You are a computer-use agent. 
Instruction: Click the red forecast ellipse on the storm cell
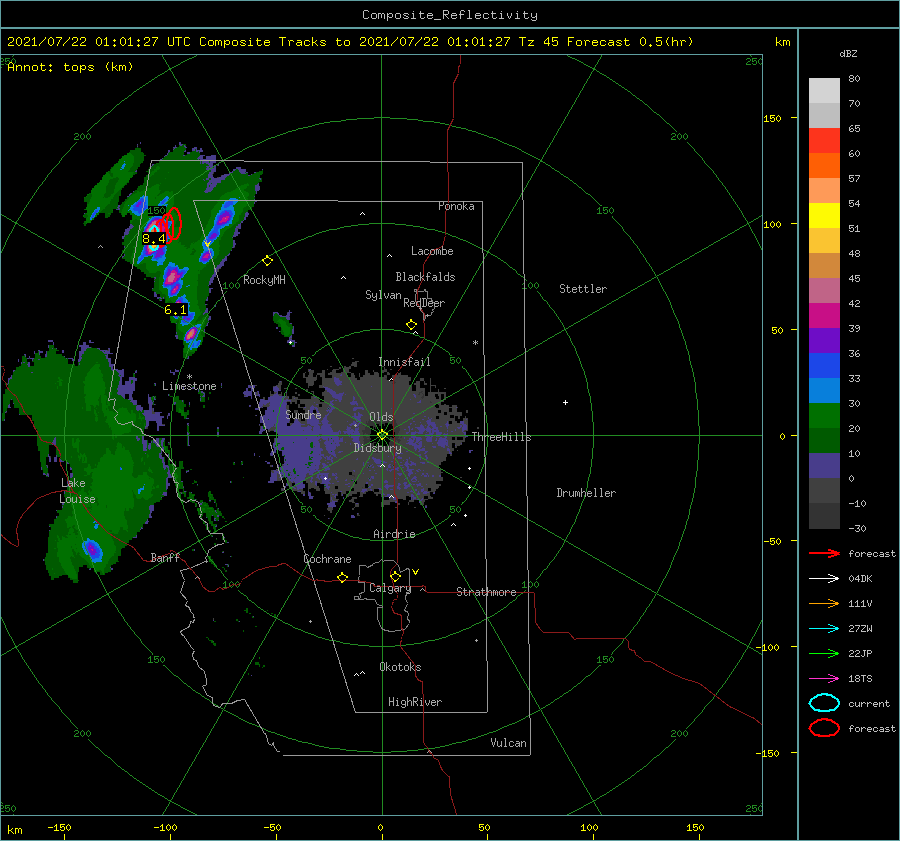tap(172, 223)
